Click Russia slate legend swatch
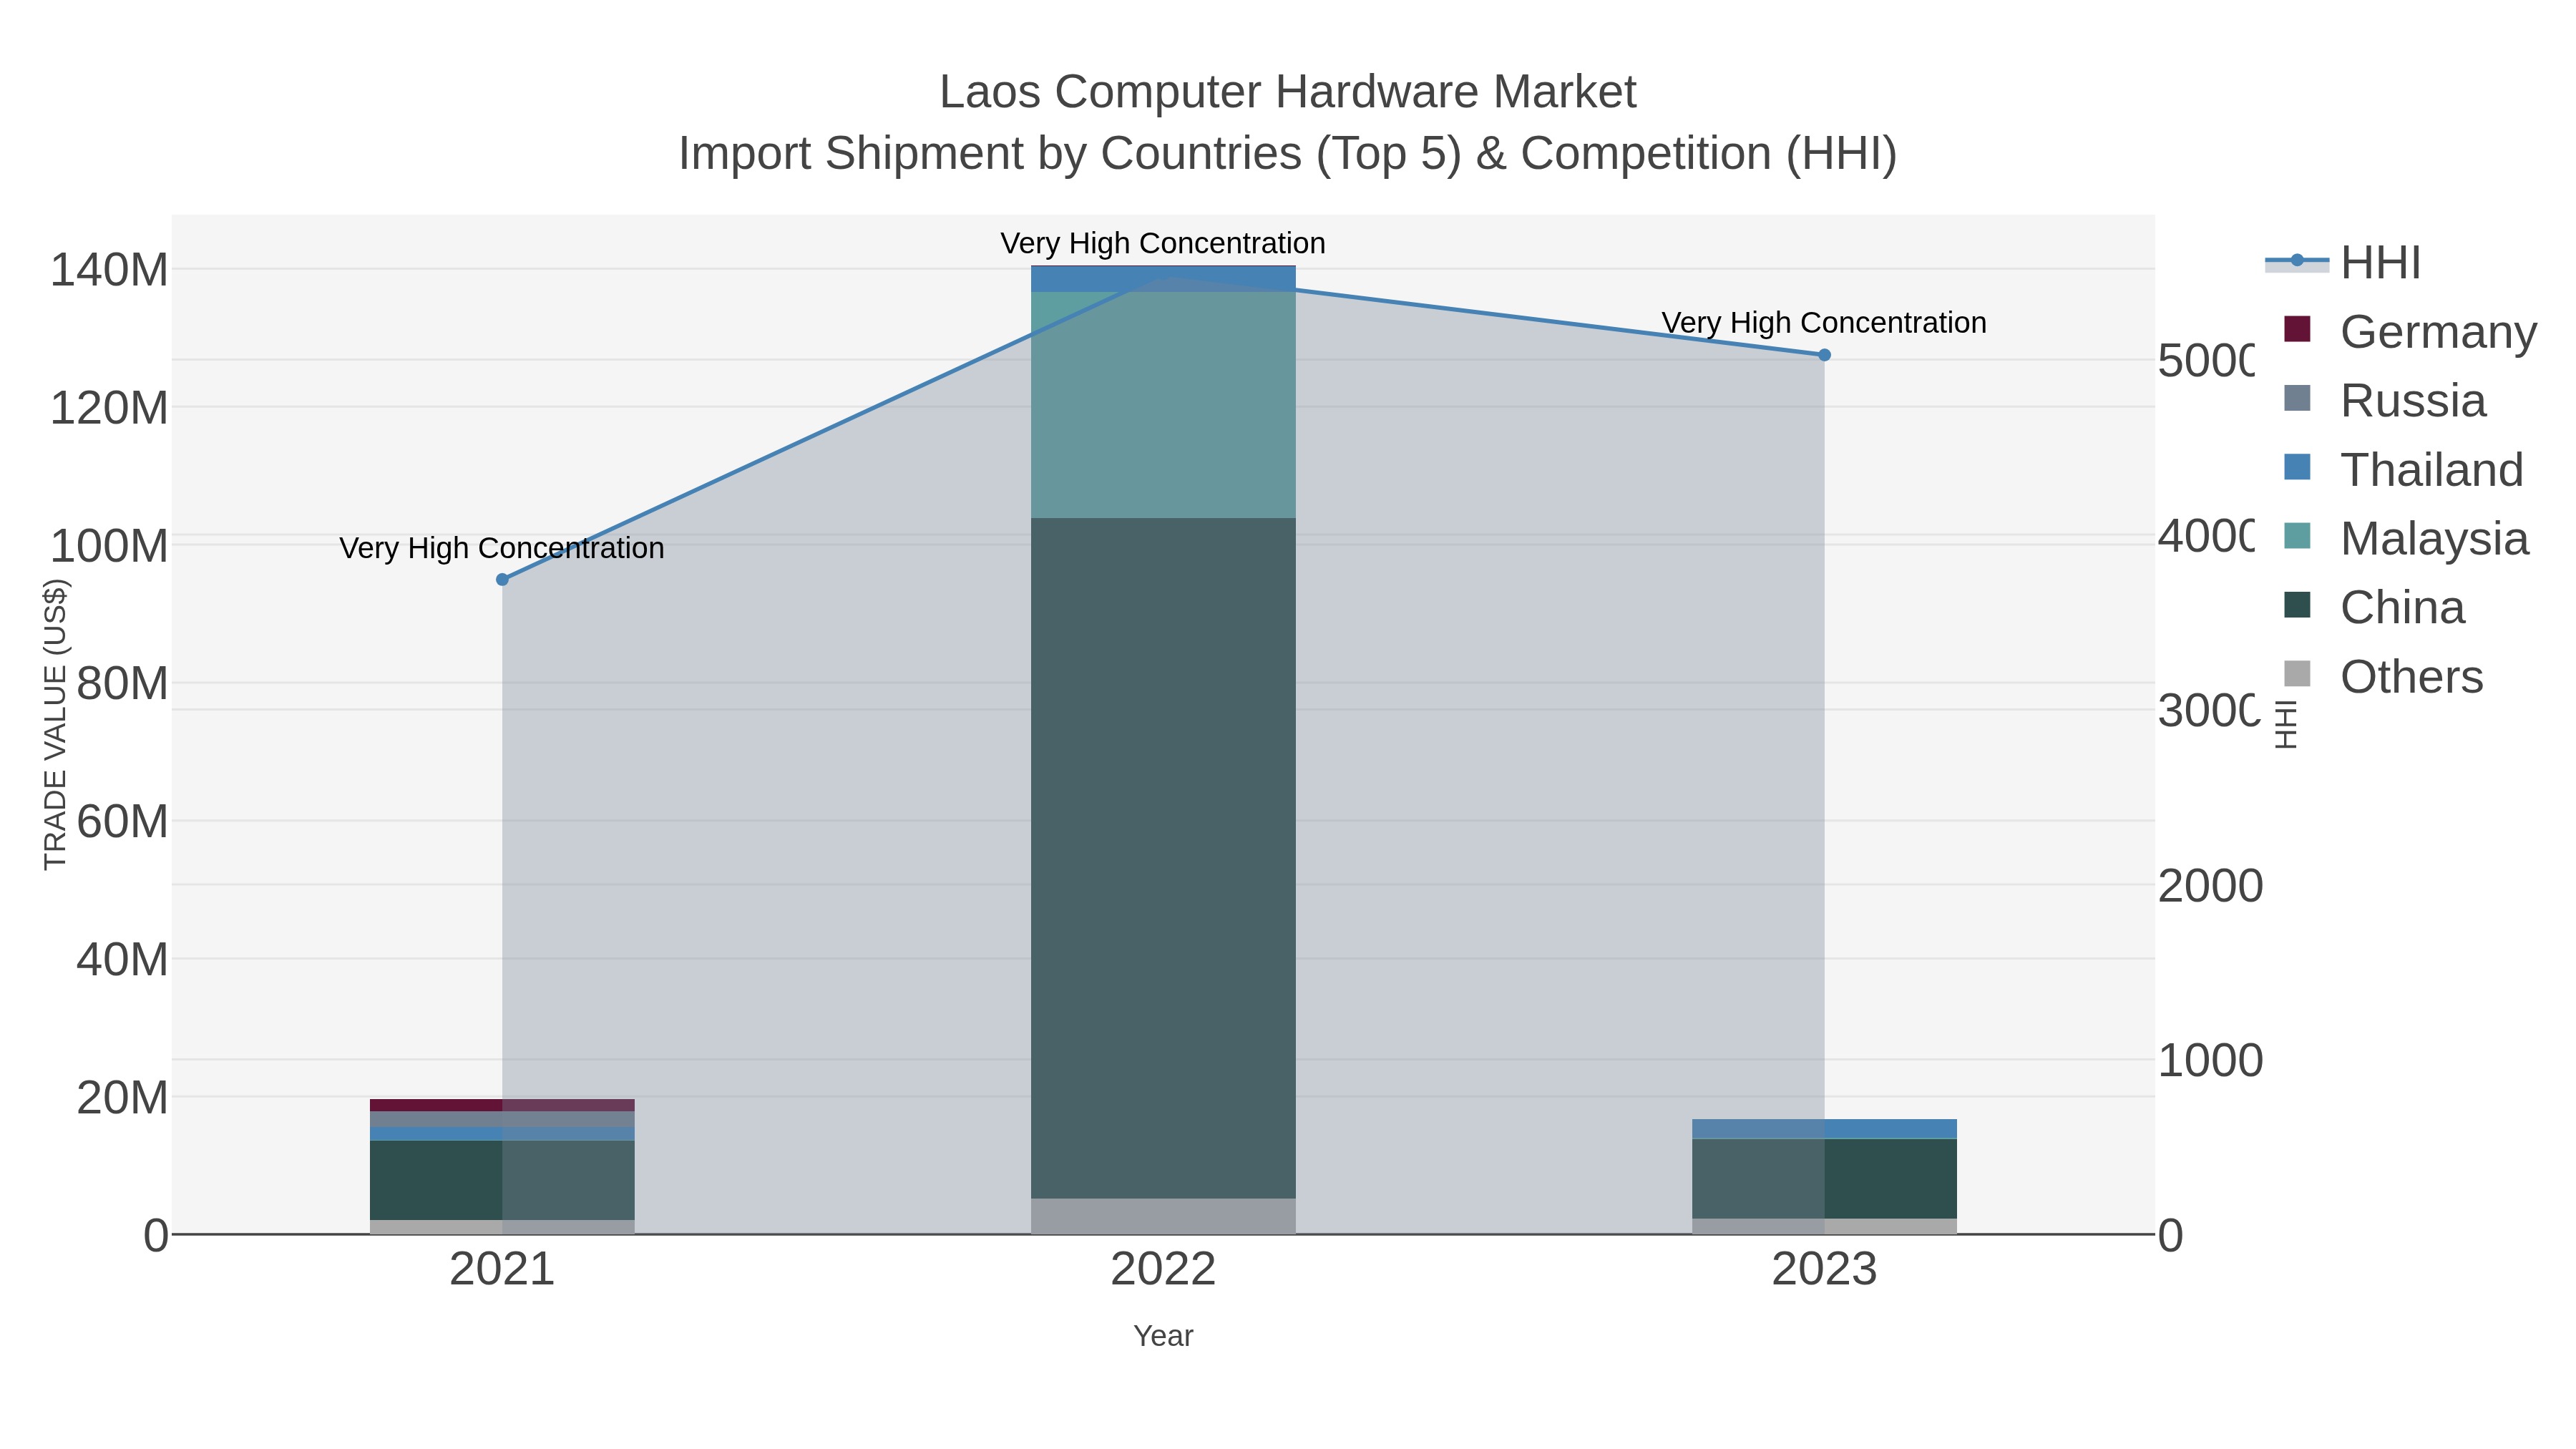The width and height of the screenshot is (2576, 1449). click(x=2297, y=398)
